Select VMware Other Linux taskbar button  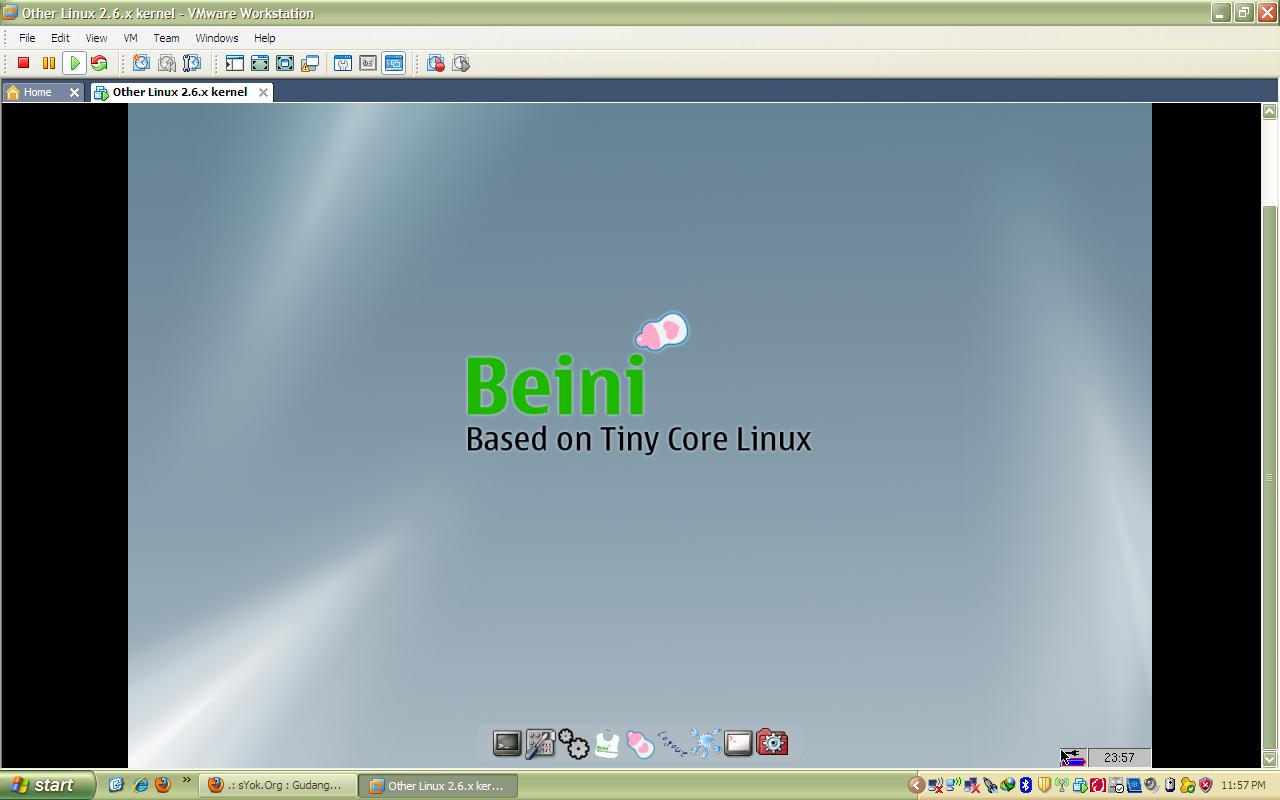tap(438, 785)
